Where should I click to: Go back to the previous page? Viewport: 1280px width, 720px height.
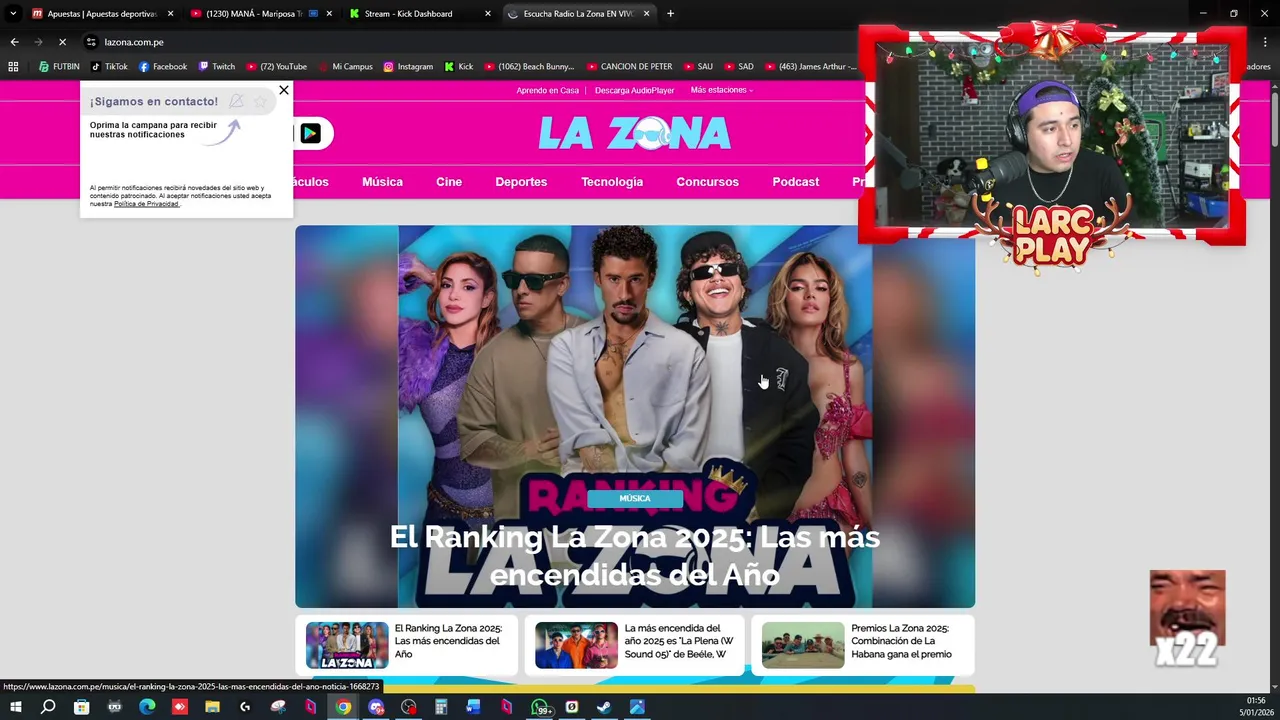(14, 42)
